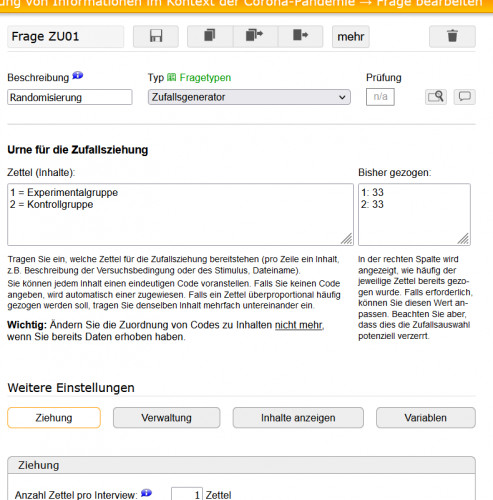Click the 'Prüfung' label
This screenshot has width=493, height=500.
(384, 78)
